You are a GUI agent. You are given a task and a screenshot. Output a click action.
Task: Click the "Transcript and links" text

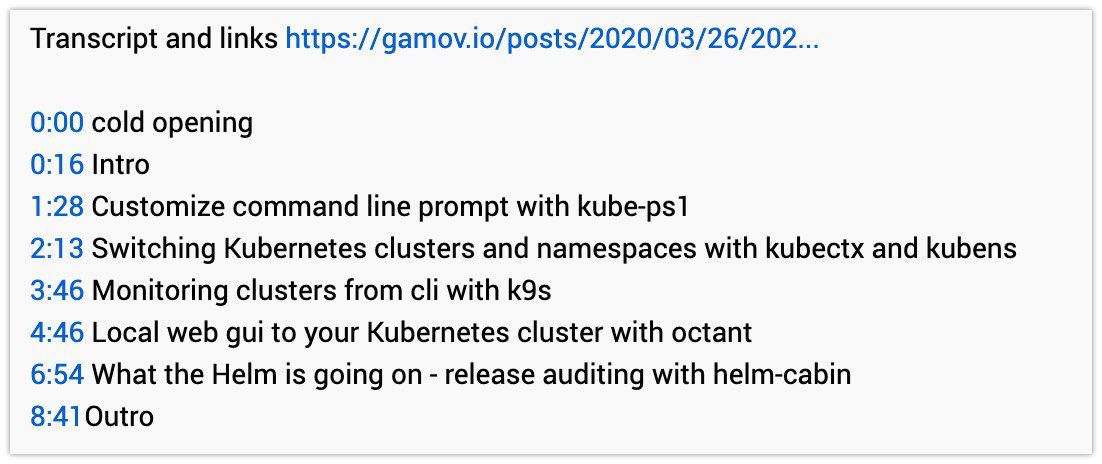tap(154, 40)
